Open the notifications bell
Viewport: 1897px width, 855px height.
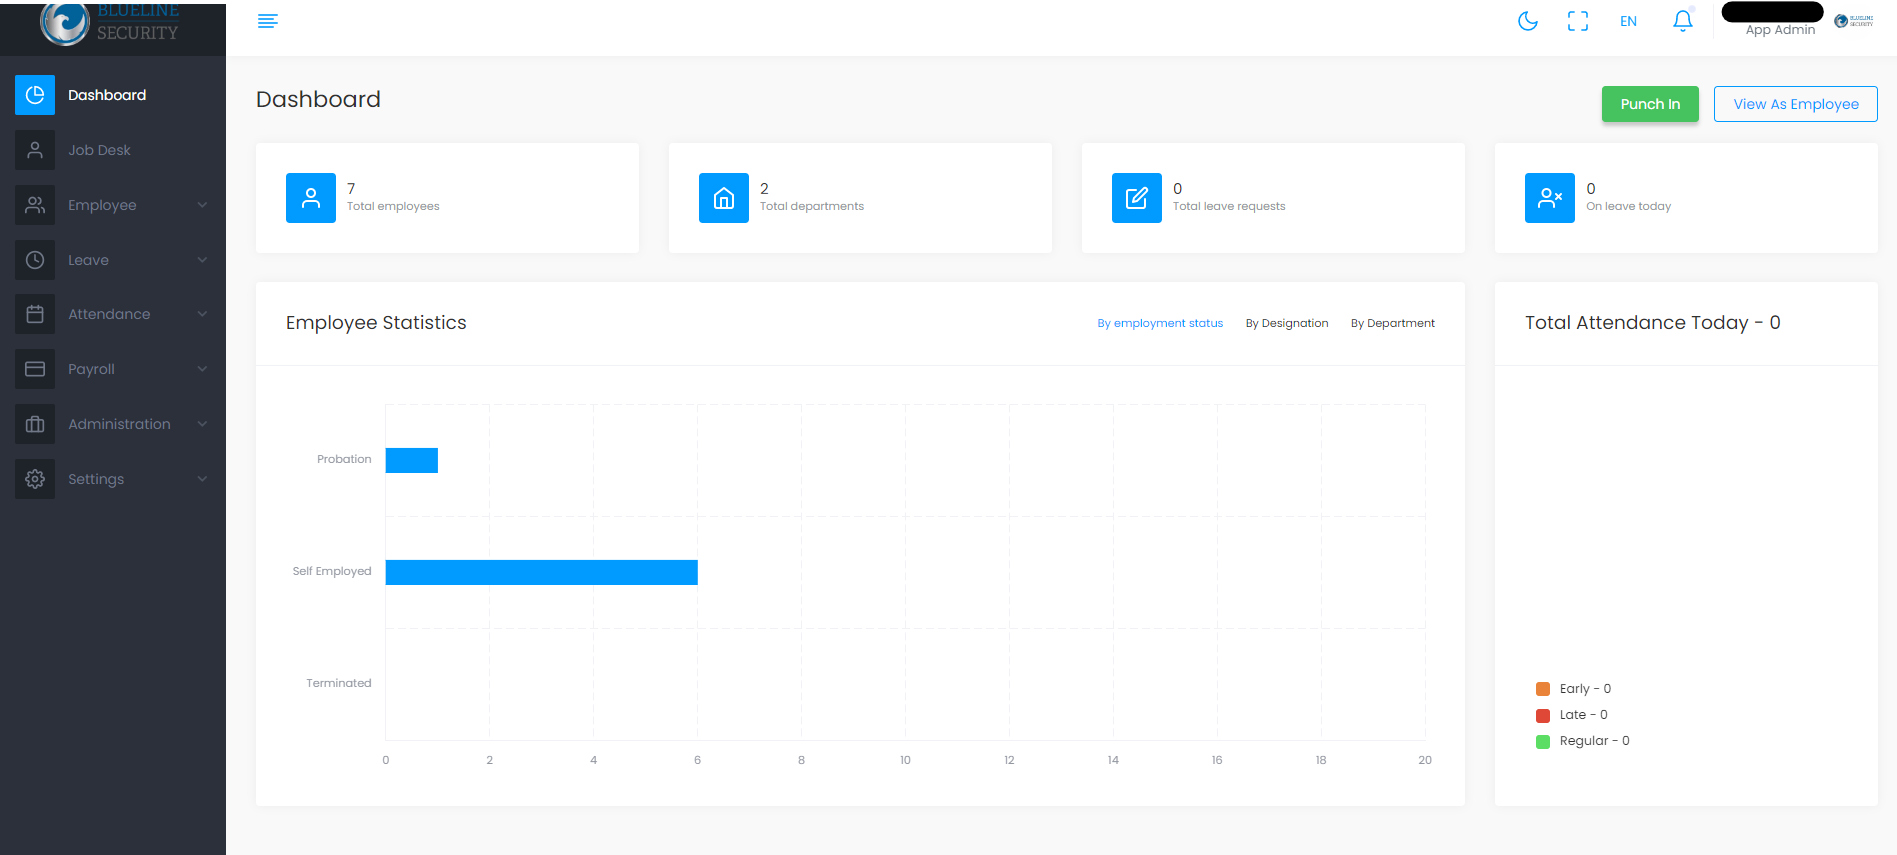1682,21
